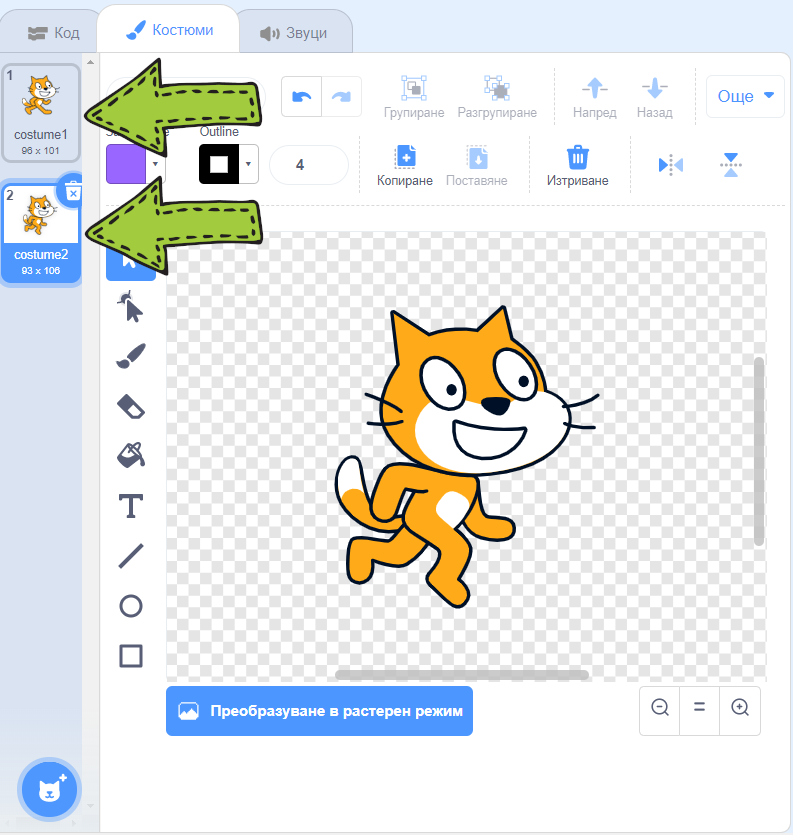Select the Rectangle tool

click(x=130, y=656)
